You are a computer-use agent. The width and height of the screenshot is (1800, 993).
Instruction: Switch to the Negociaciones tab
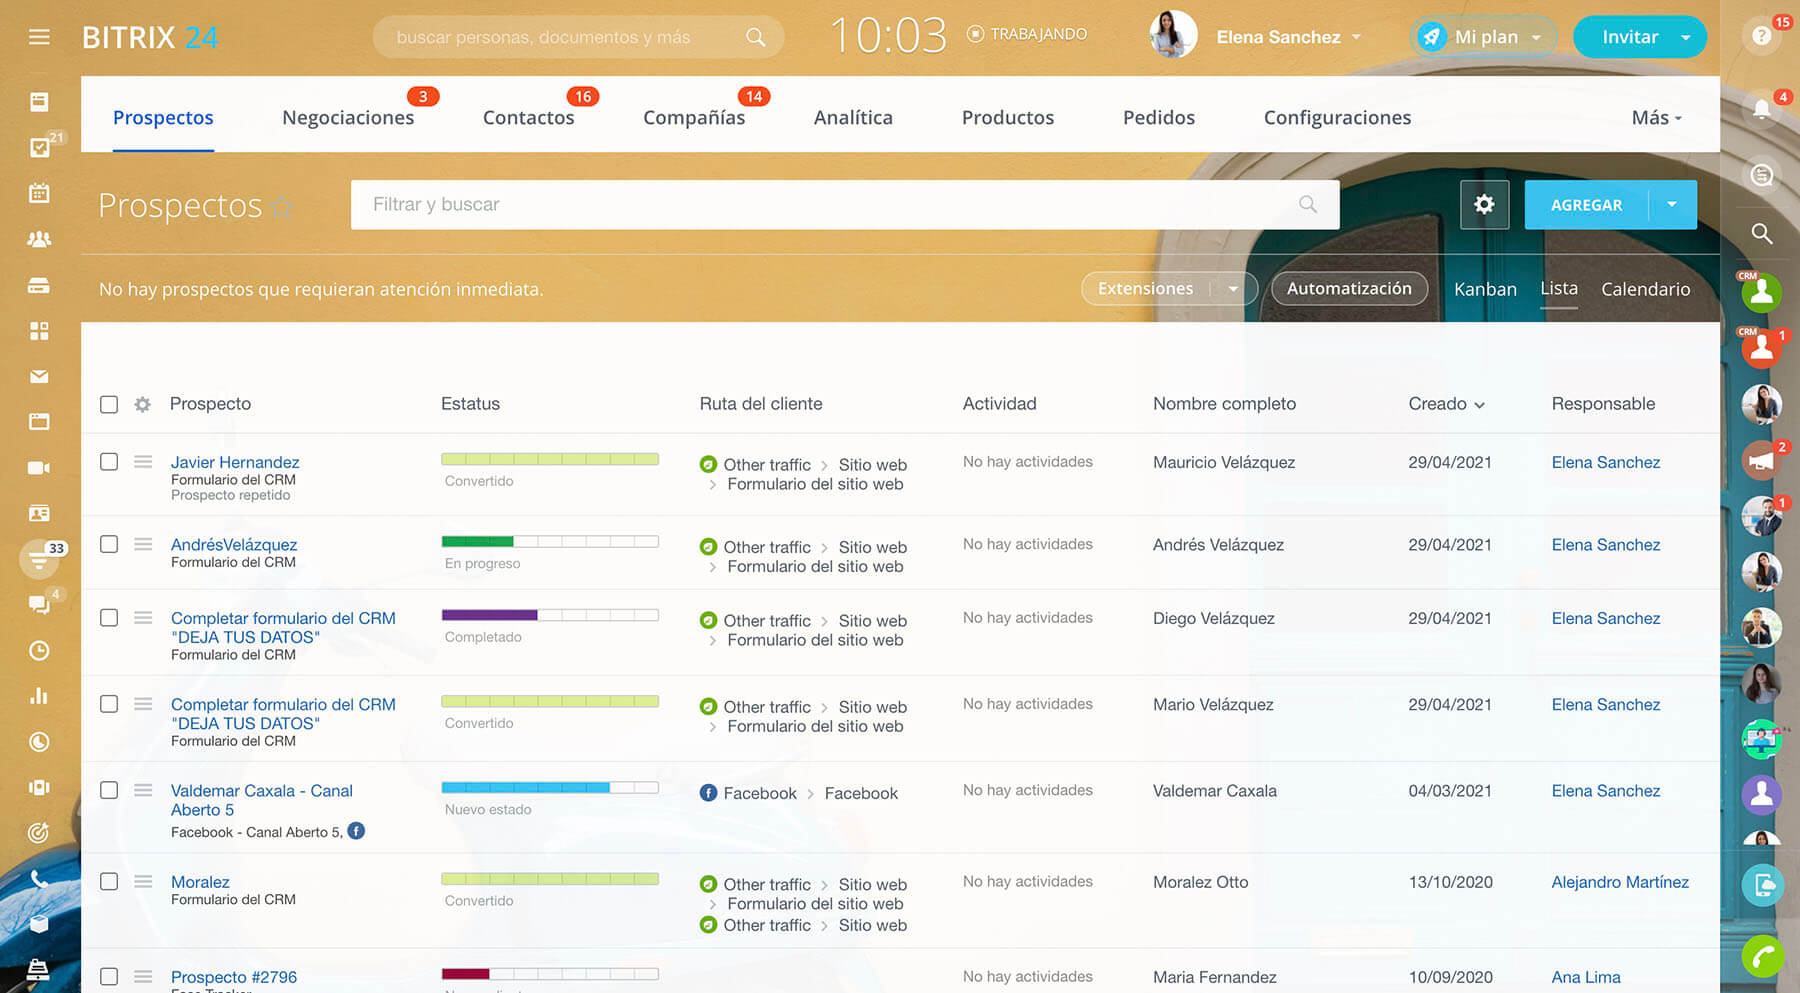348,118
